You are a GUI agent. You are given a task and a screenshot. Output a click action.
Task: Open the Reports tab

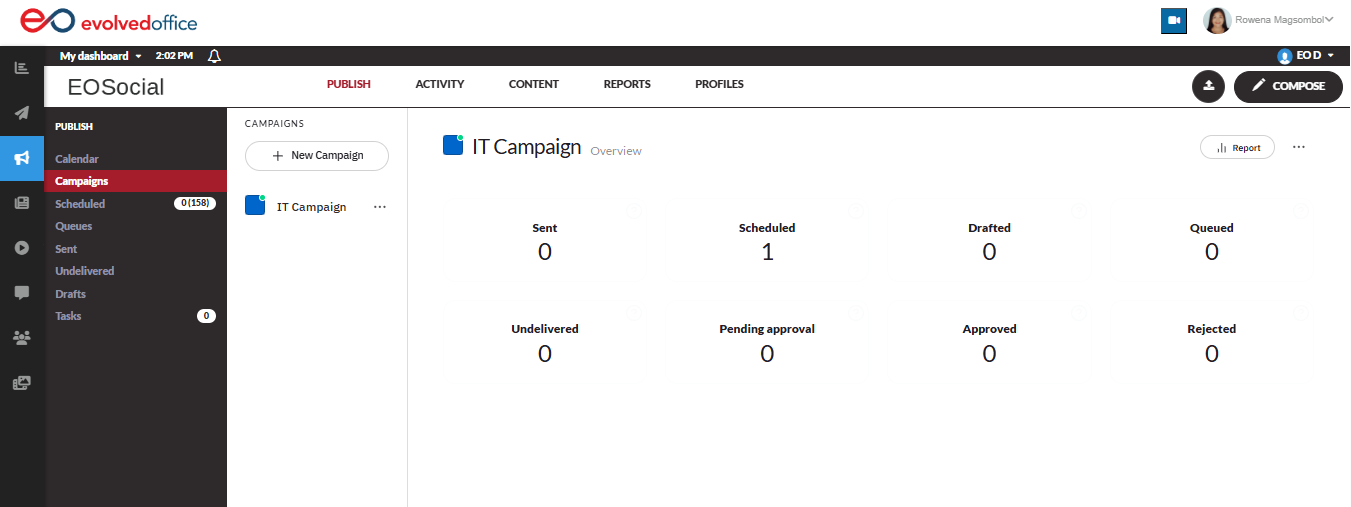point(627,84)
